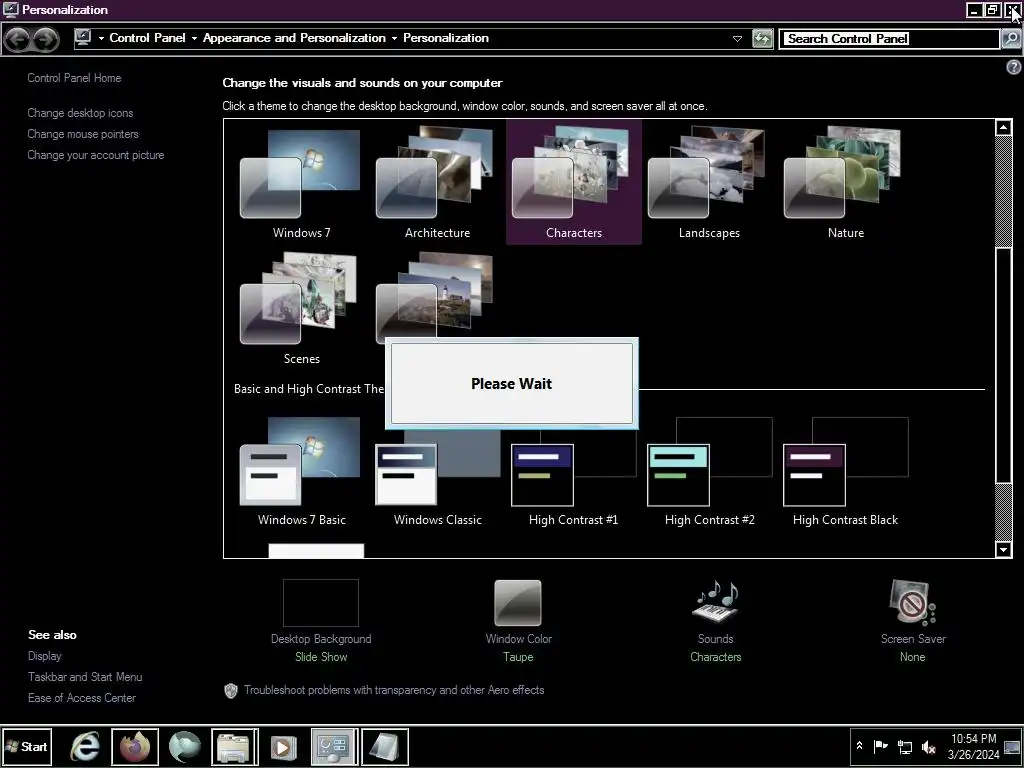
Task: Open the address bar history dropdown
Action: pos(737,39)
